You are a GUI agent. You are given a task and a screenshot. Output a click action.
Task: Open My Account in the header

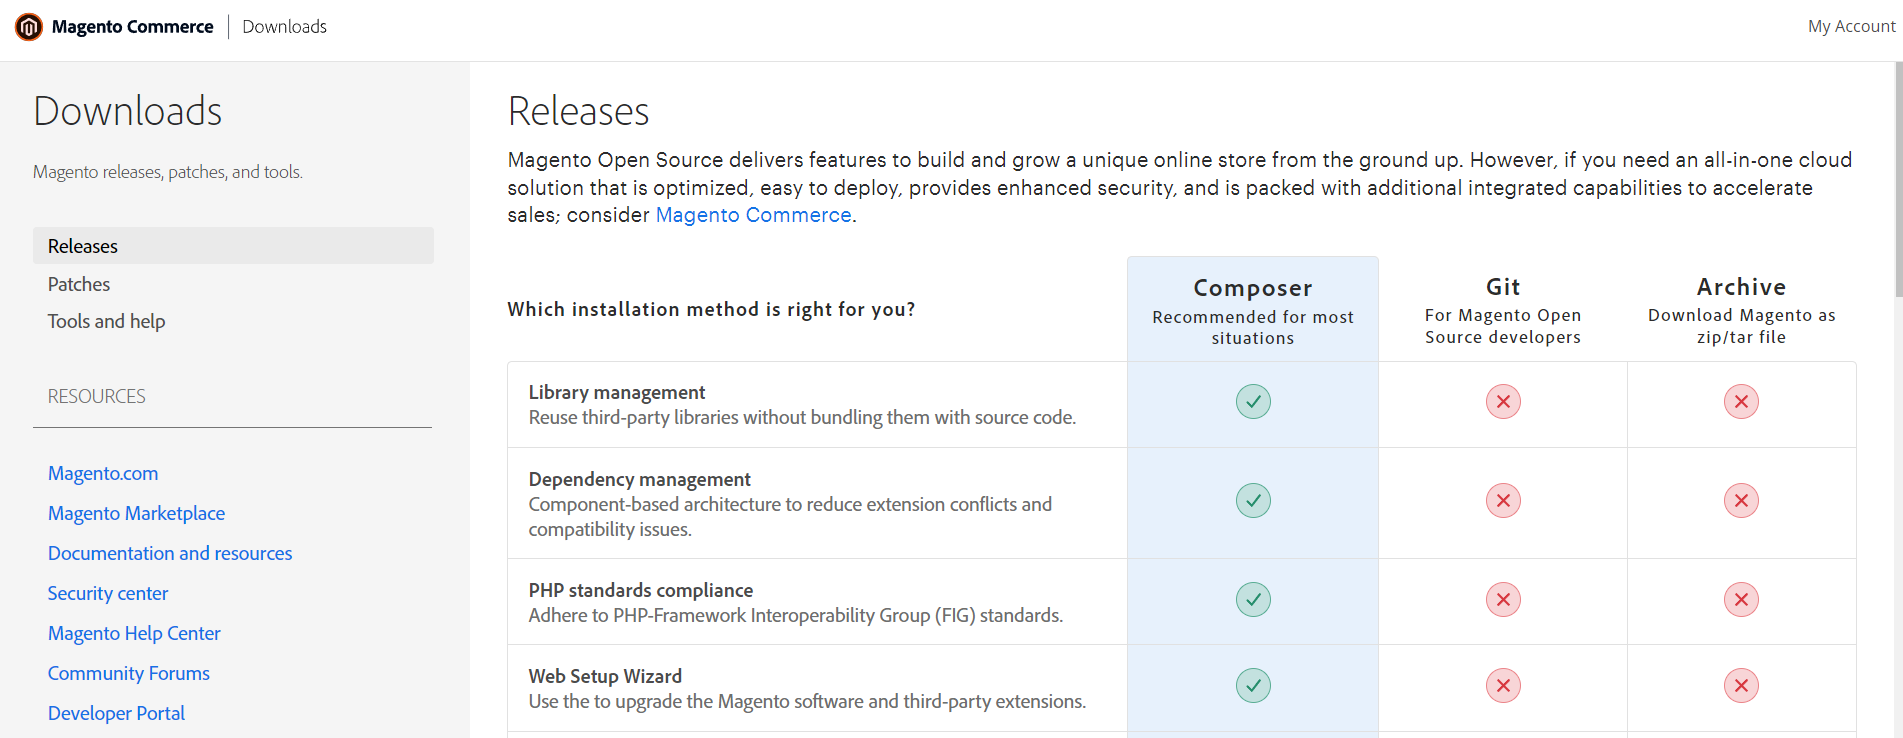click(x=1850, y=27)
